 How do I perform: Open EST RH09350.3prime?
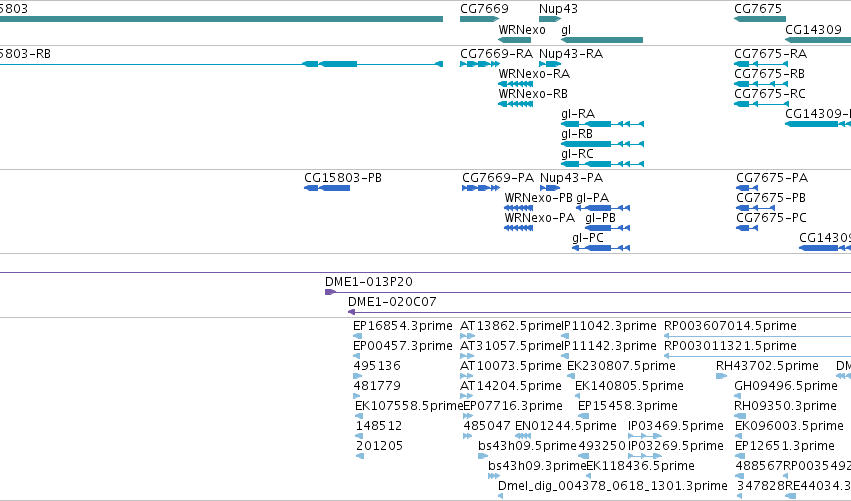[785, 407]
